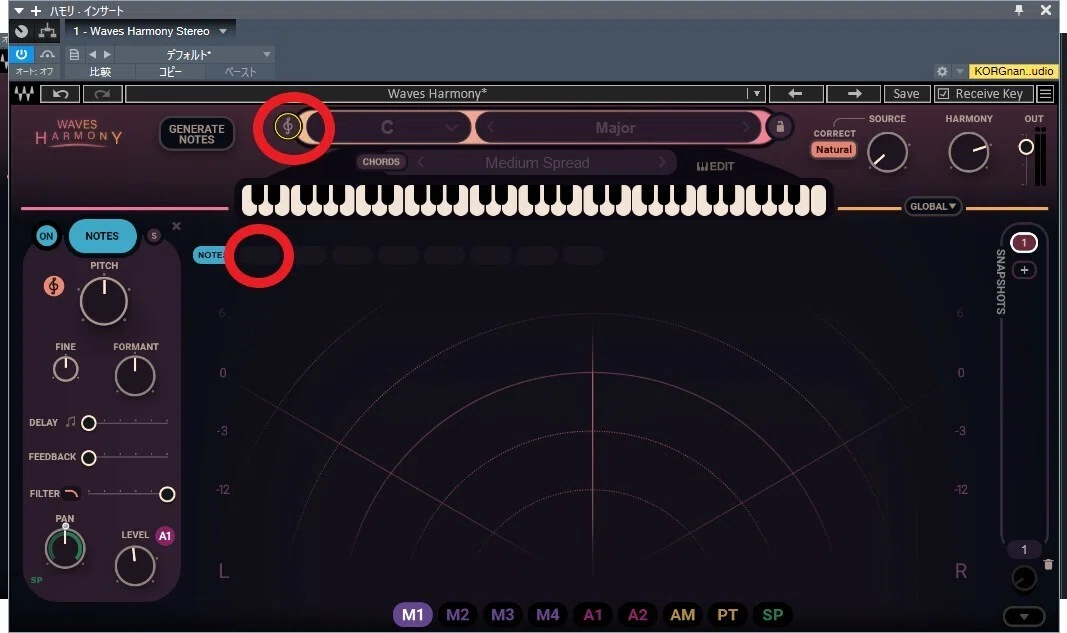
Task: Toggle the Receive Key checkbox
Action: click(x=943, y=94)
